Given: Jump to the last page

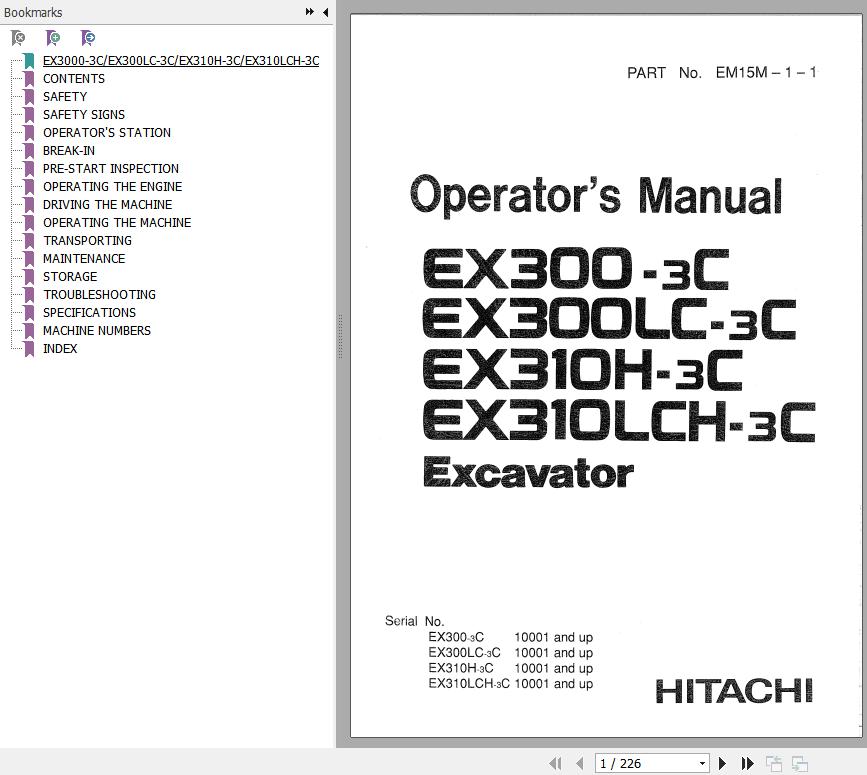Looking at the screenshot, I should pyautogui.click(x=748, y=763).
